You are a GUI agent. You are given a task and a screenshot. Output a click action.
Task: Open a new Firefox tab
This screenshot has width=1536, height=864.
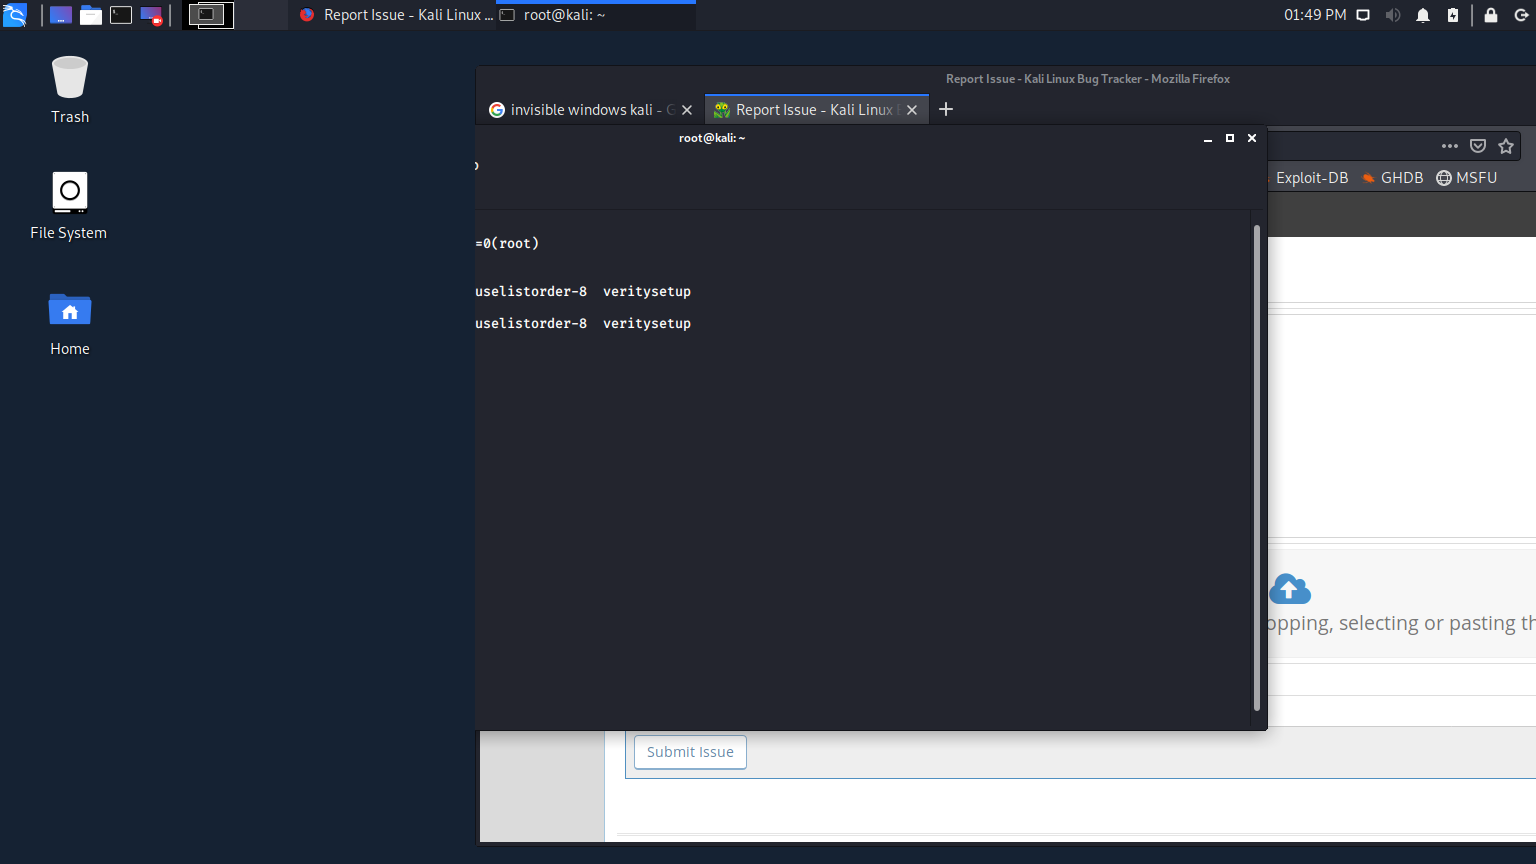pyautogui.click(x=946, y=109)
